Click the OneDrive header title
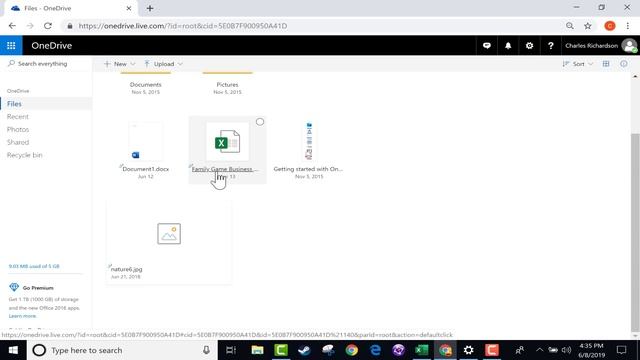 51,46
